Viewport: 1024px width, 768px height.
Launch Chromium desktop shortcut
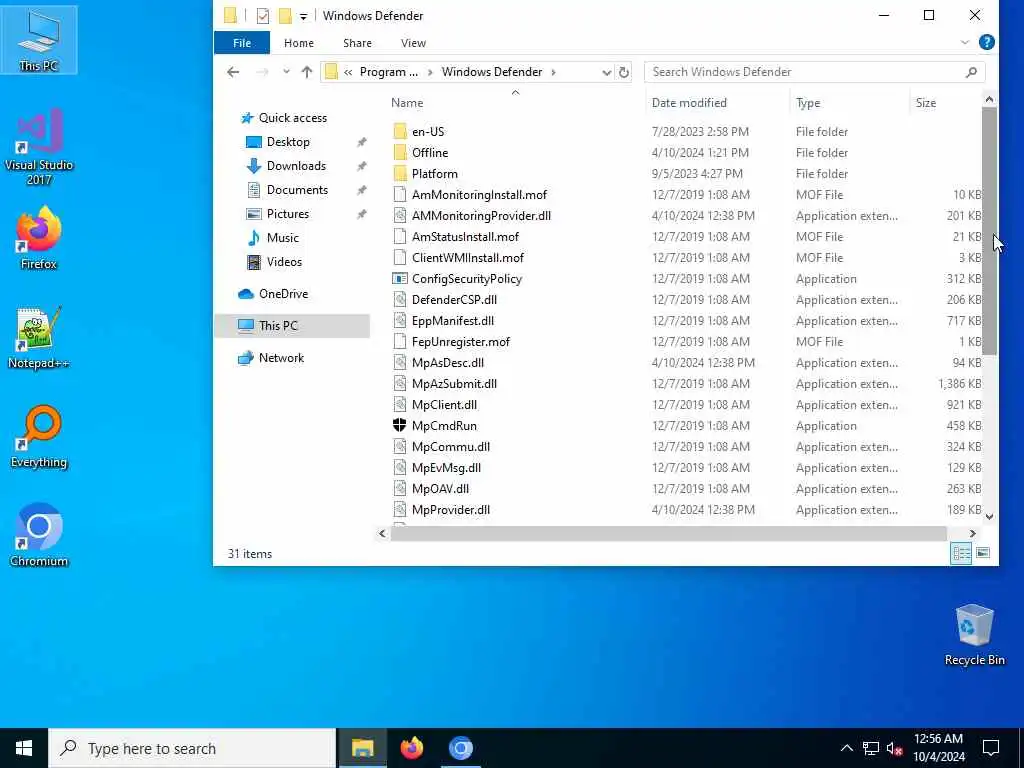[39, 536]
